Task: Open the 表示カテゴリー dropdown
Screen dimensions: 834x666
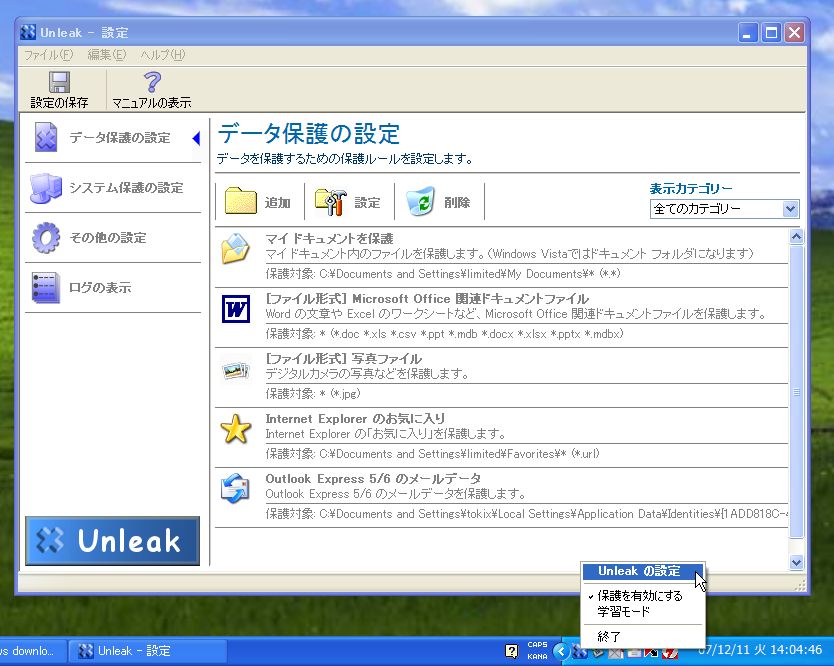Action: (x=724, y=209)
